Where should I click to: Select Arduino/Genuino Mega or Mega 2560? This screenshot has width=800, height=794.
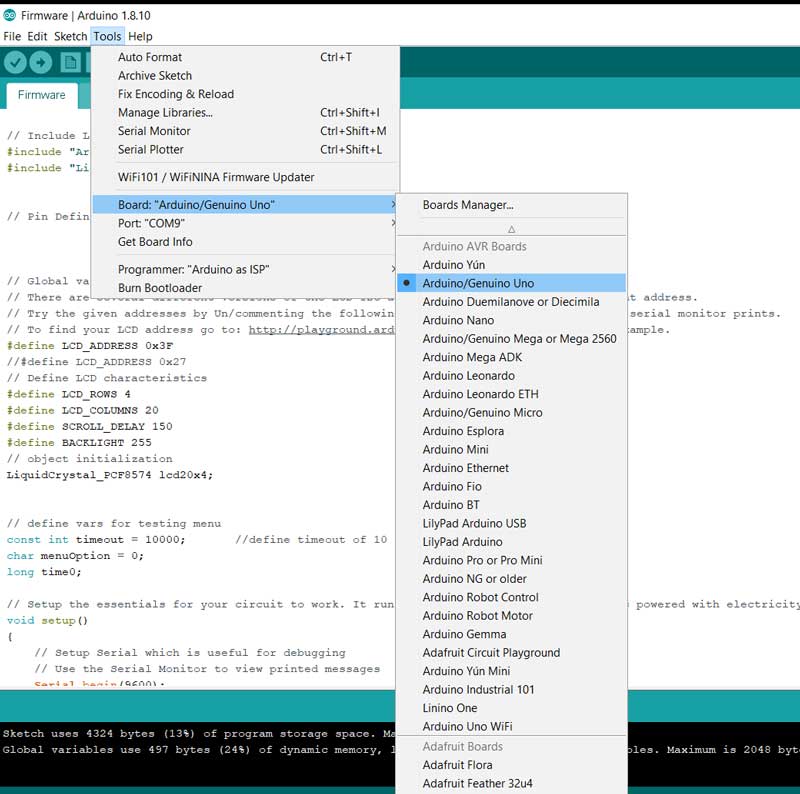tap(511, 339)
